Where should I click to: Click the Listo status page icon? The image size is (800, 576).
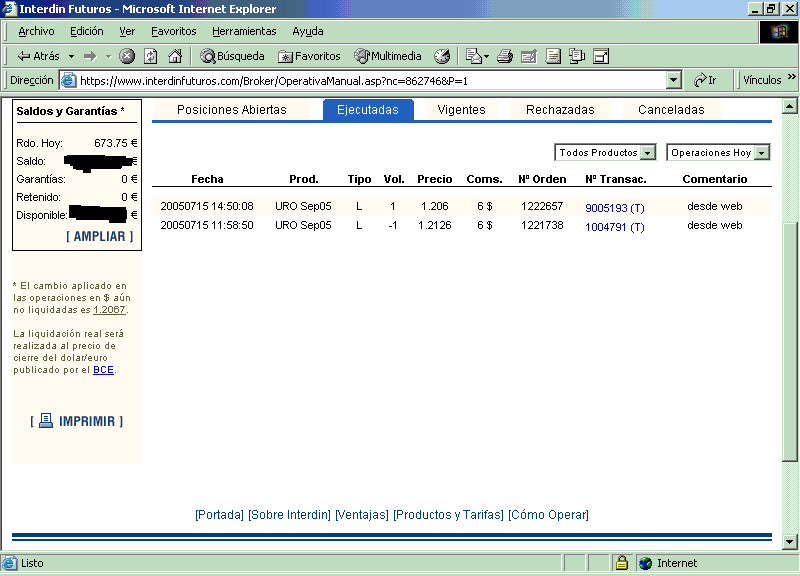(x=9, y=563)
